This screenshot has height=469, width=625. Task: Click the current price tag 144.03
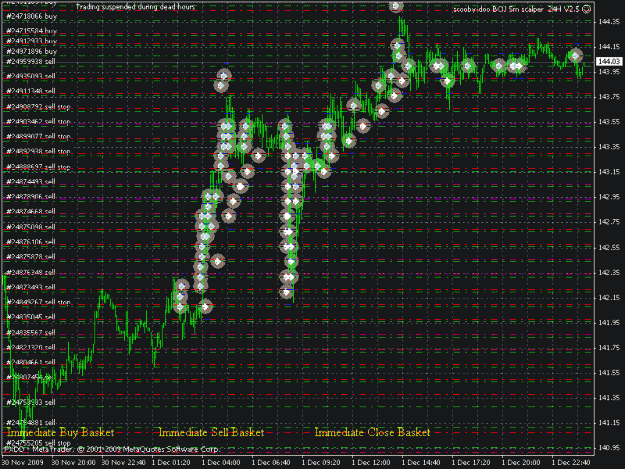609,61
